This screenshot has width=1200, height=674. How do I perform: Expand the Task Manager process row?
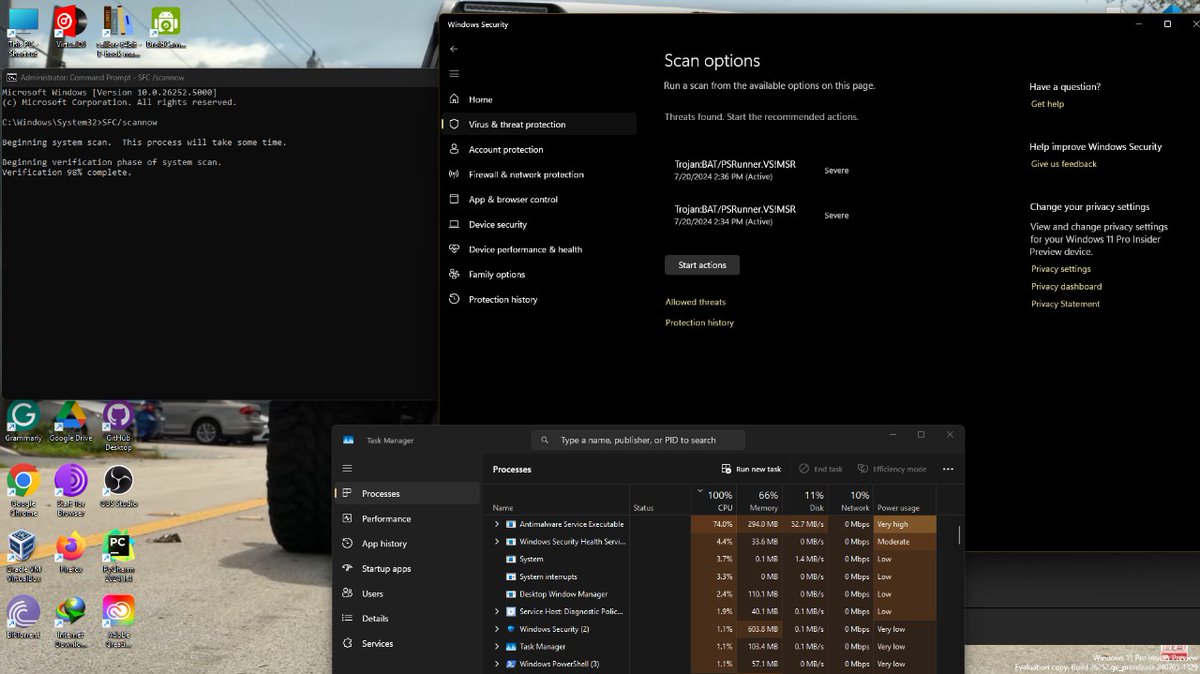tap(497, 646)
